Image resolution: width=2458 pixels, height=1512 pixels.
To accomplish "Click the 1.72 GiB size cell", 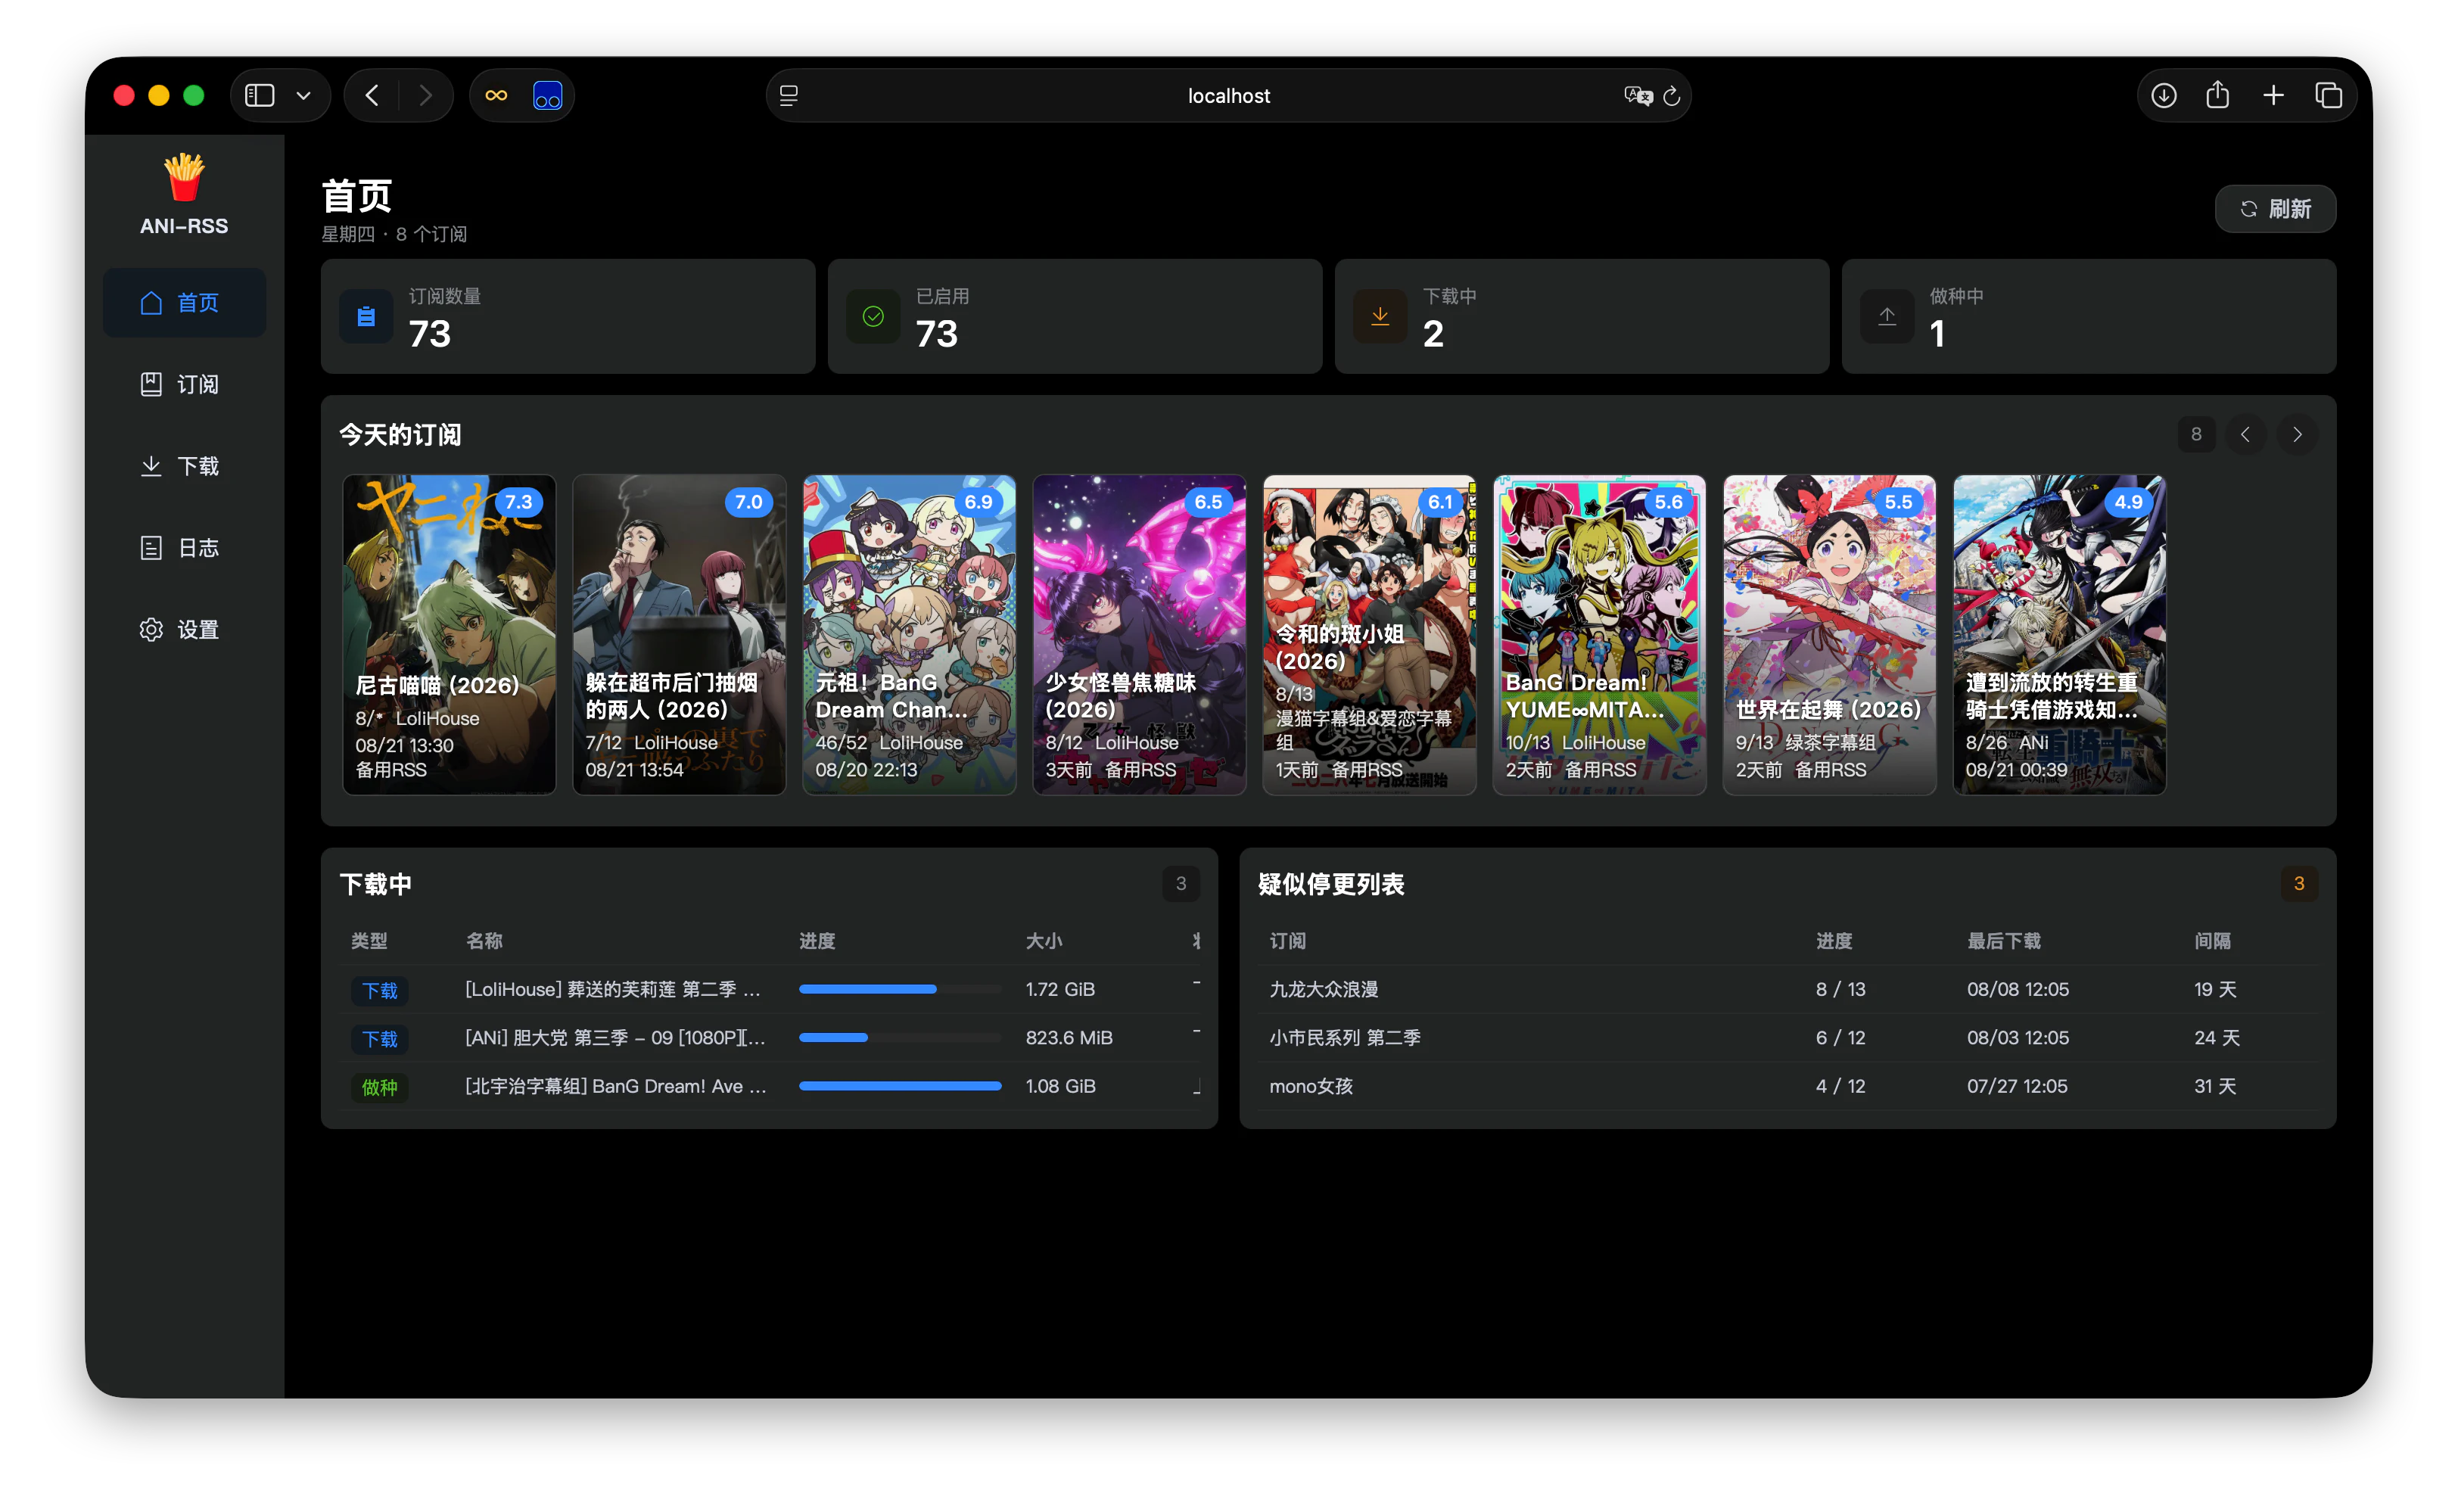I will tap(1060, 990).
